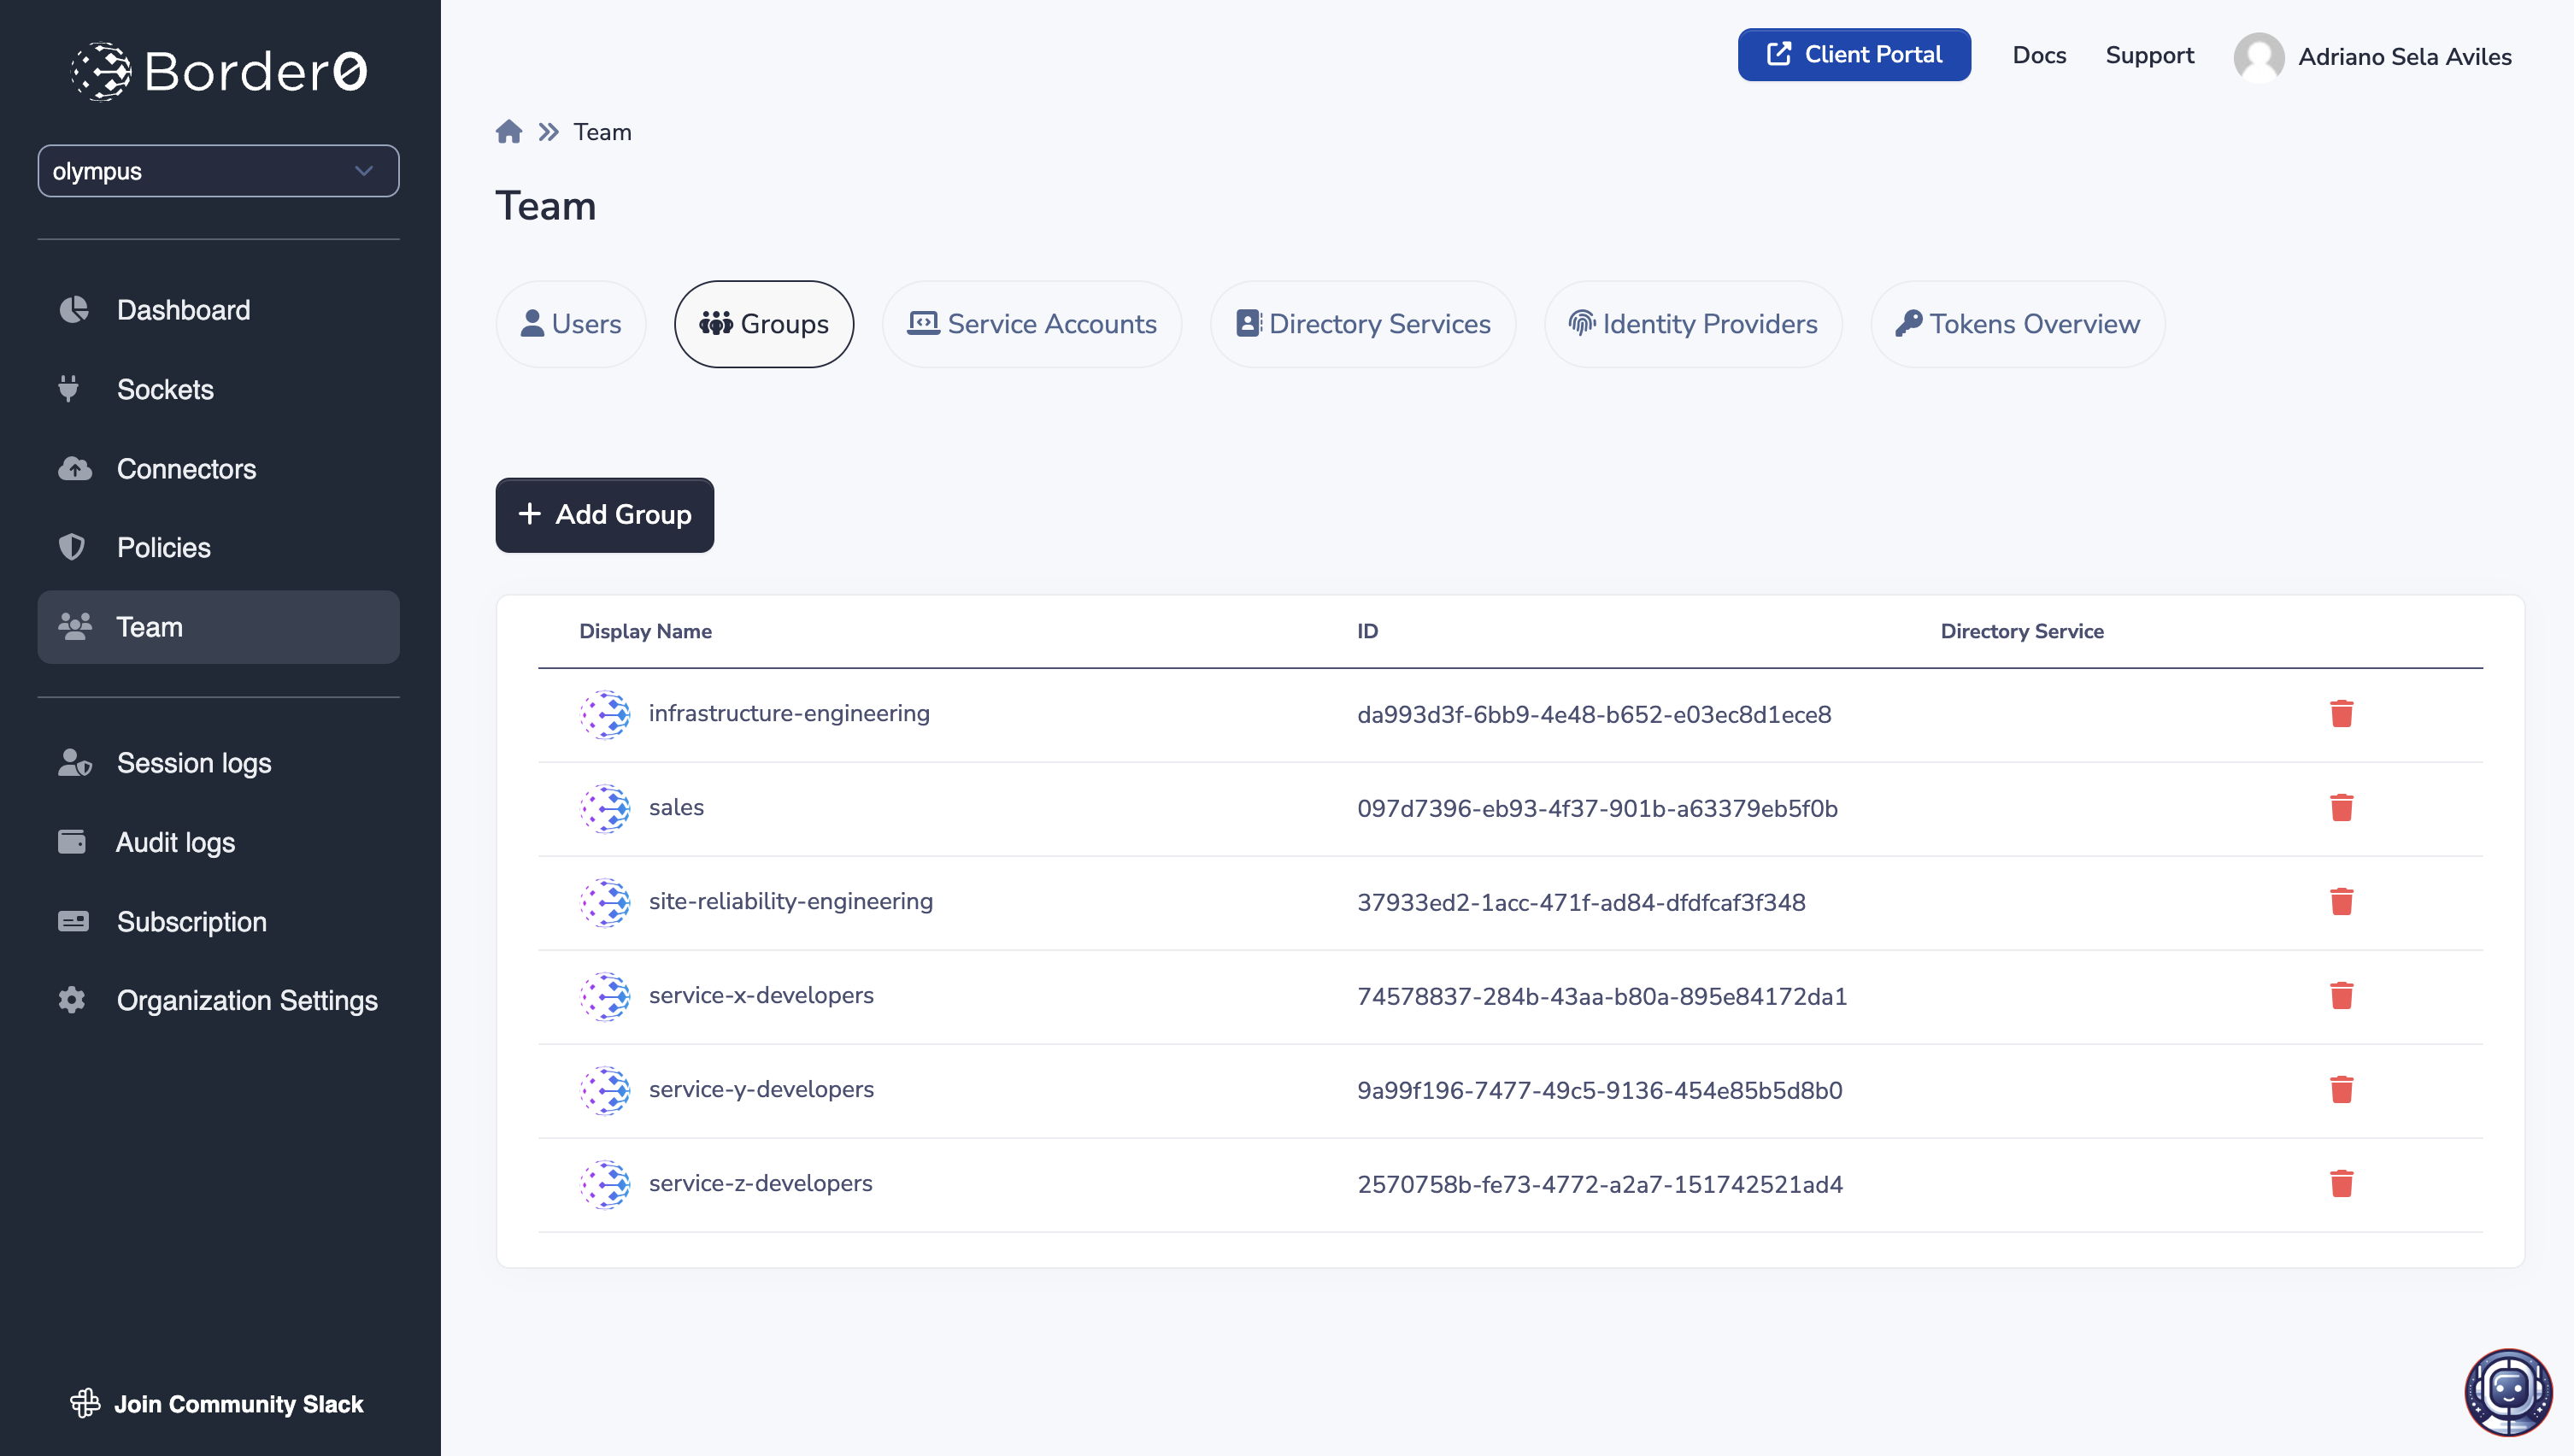Viewport: 2574px width, 1456px height.
Task: Click the home breadcrumb icon
Action: tap(509, 132)
